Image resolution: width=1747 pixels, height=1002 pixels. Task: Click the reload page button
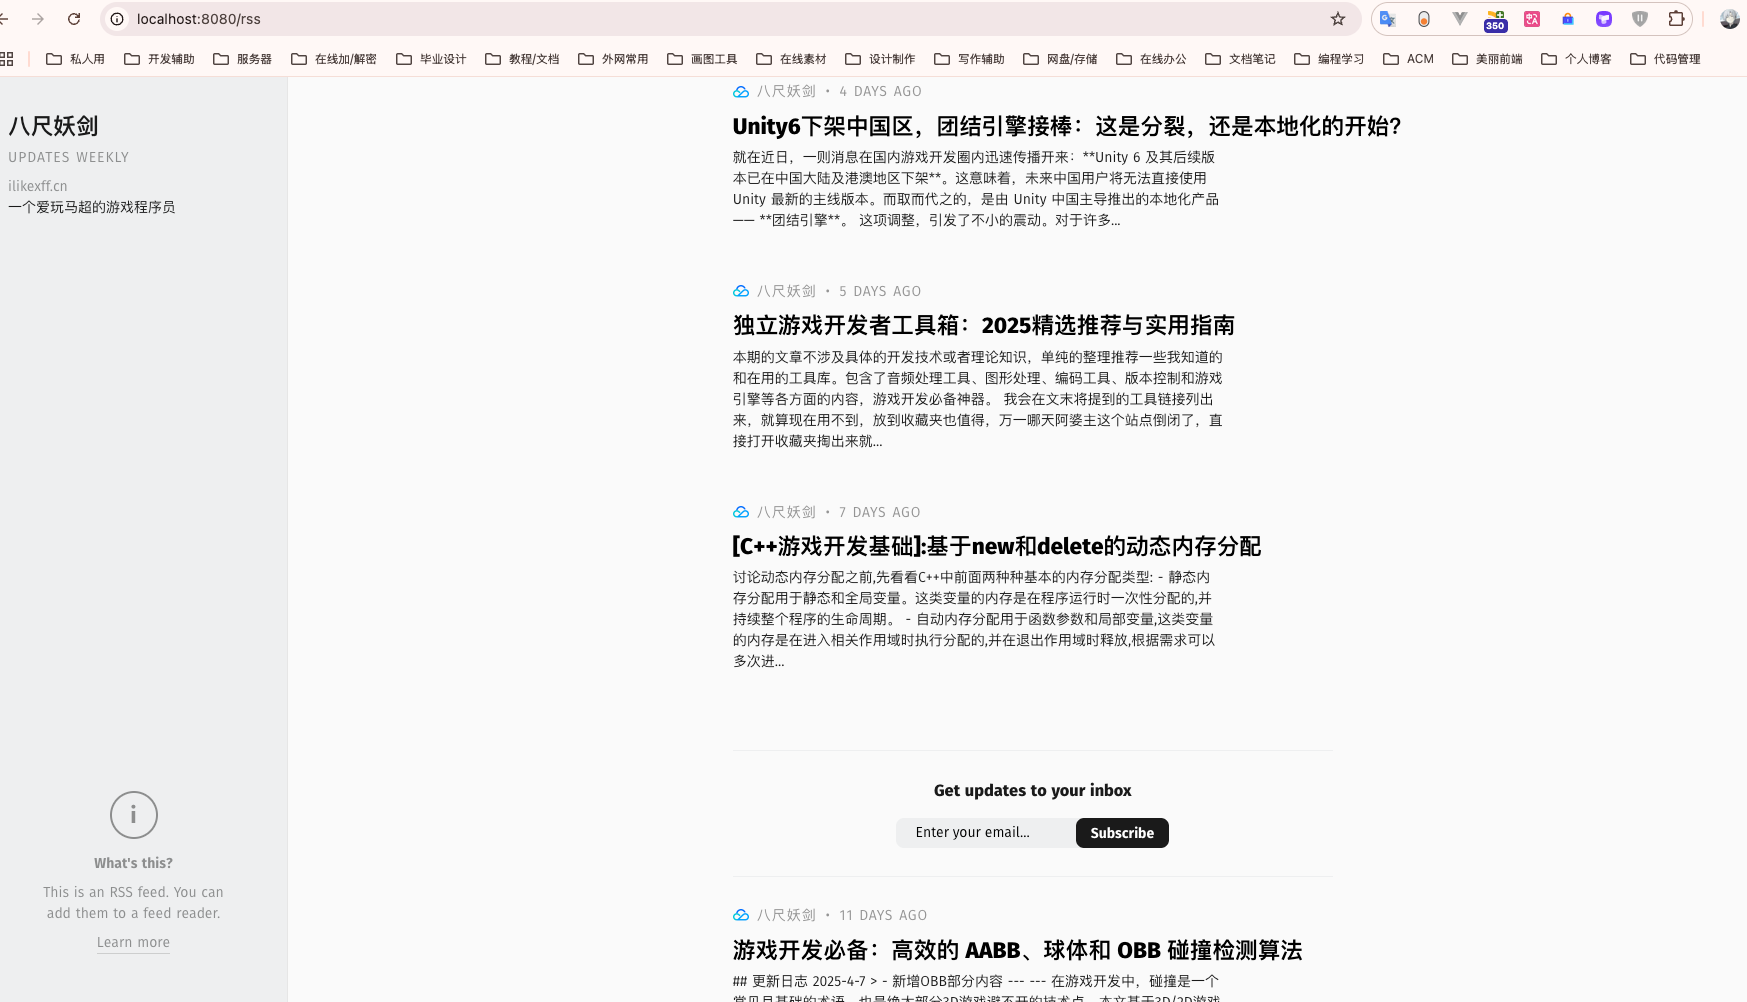tap(74, 19)
